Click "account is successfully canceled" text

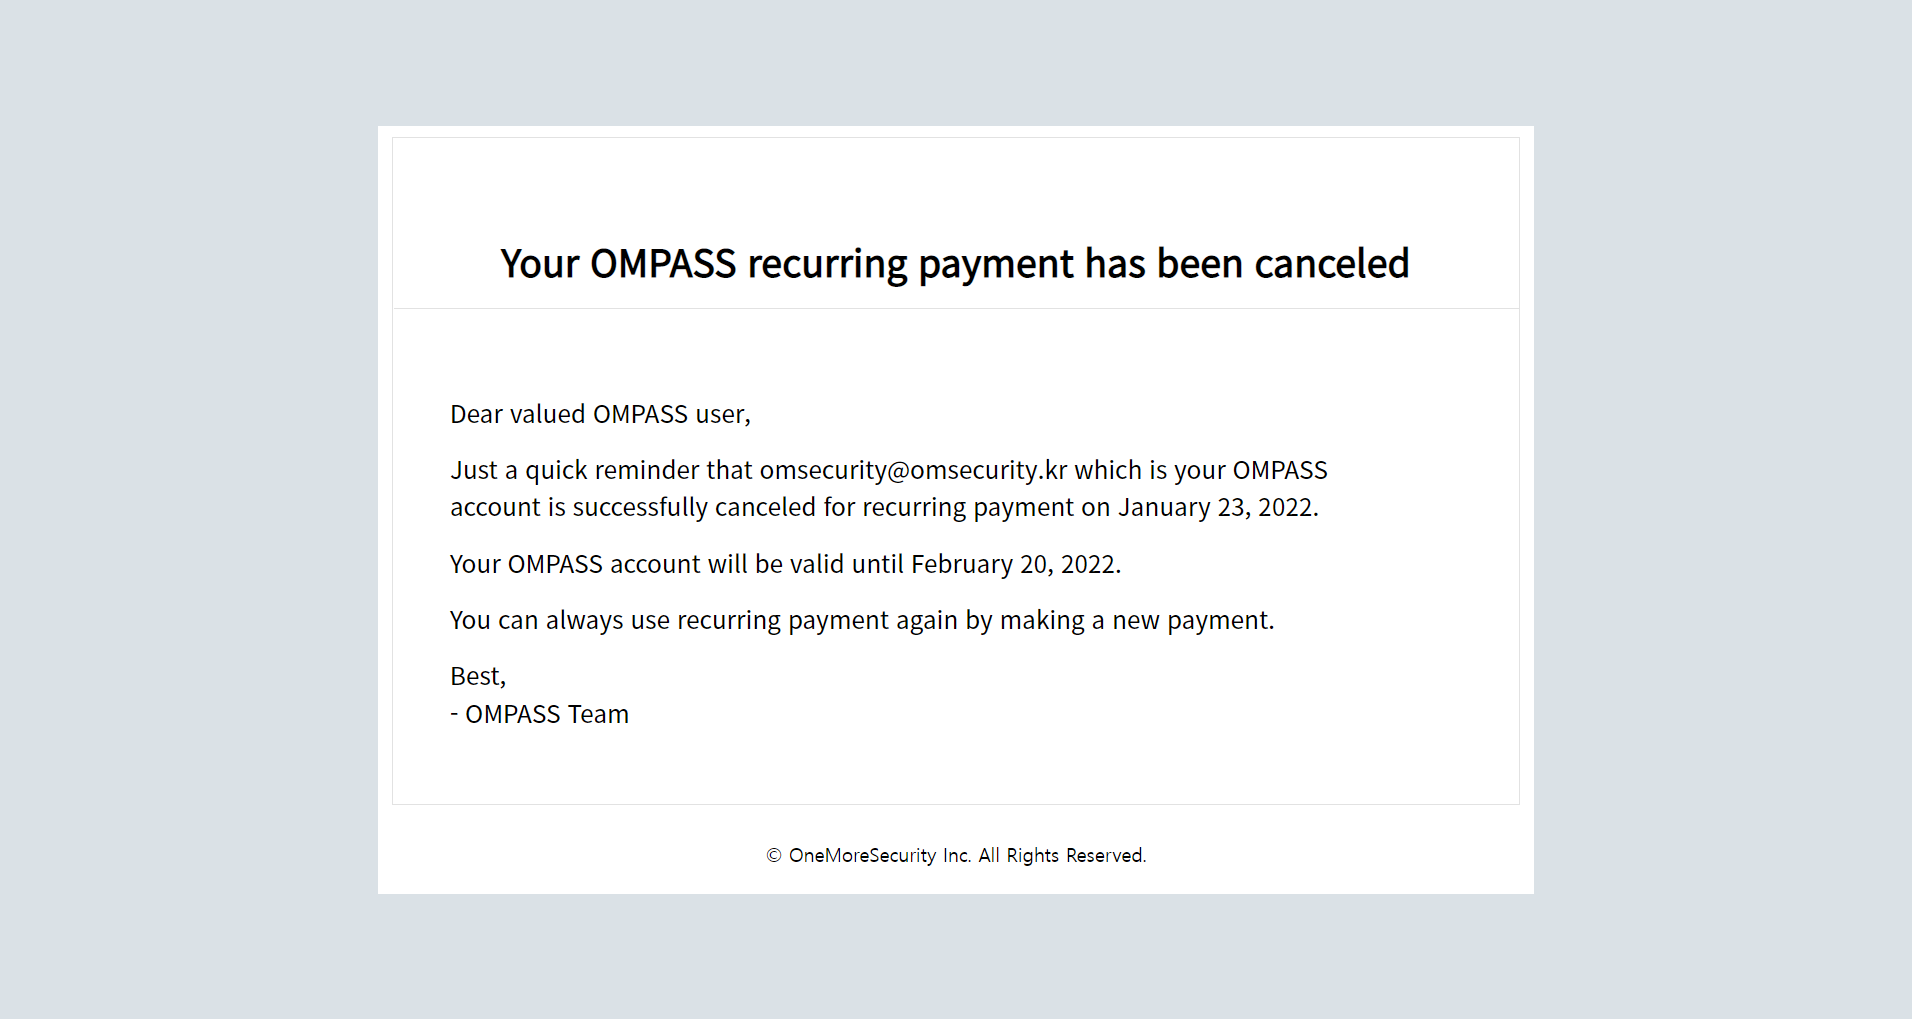[632, 507]
